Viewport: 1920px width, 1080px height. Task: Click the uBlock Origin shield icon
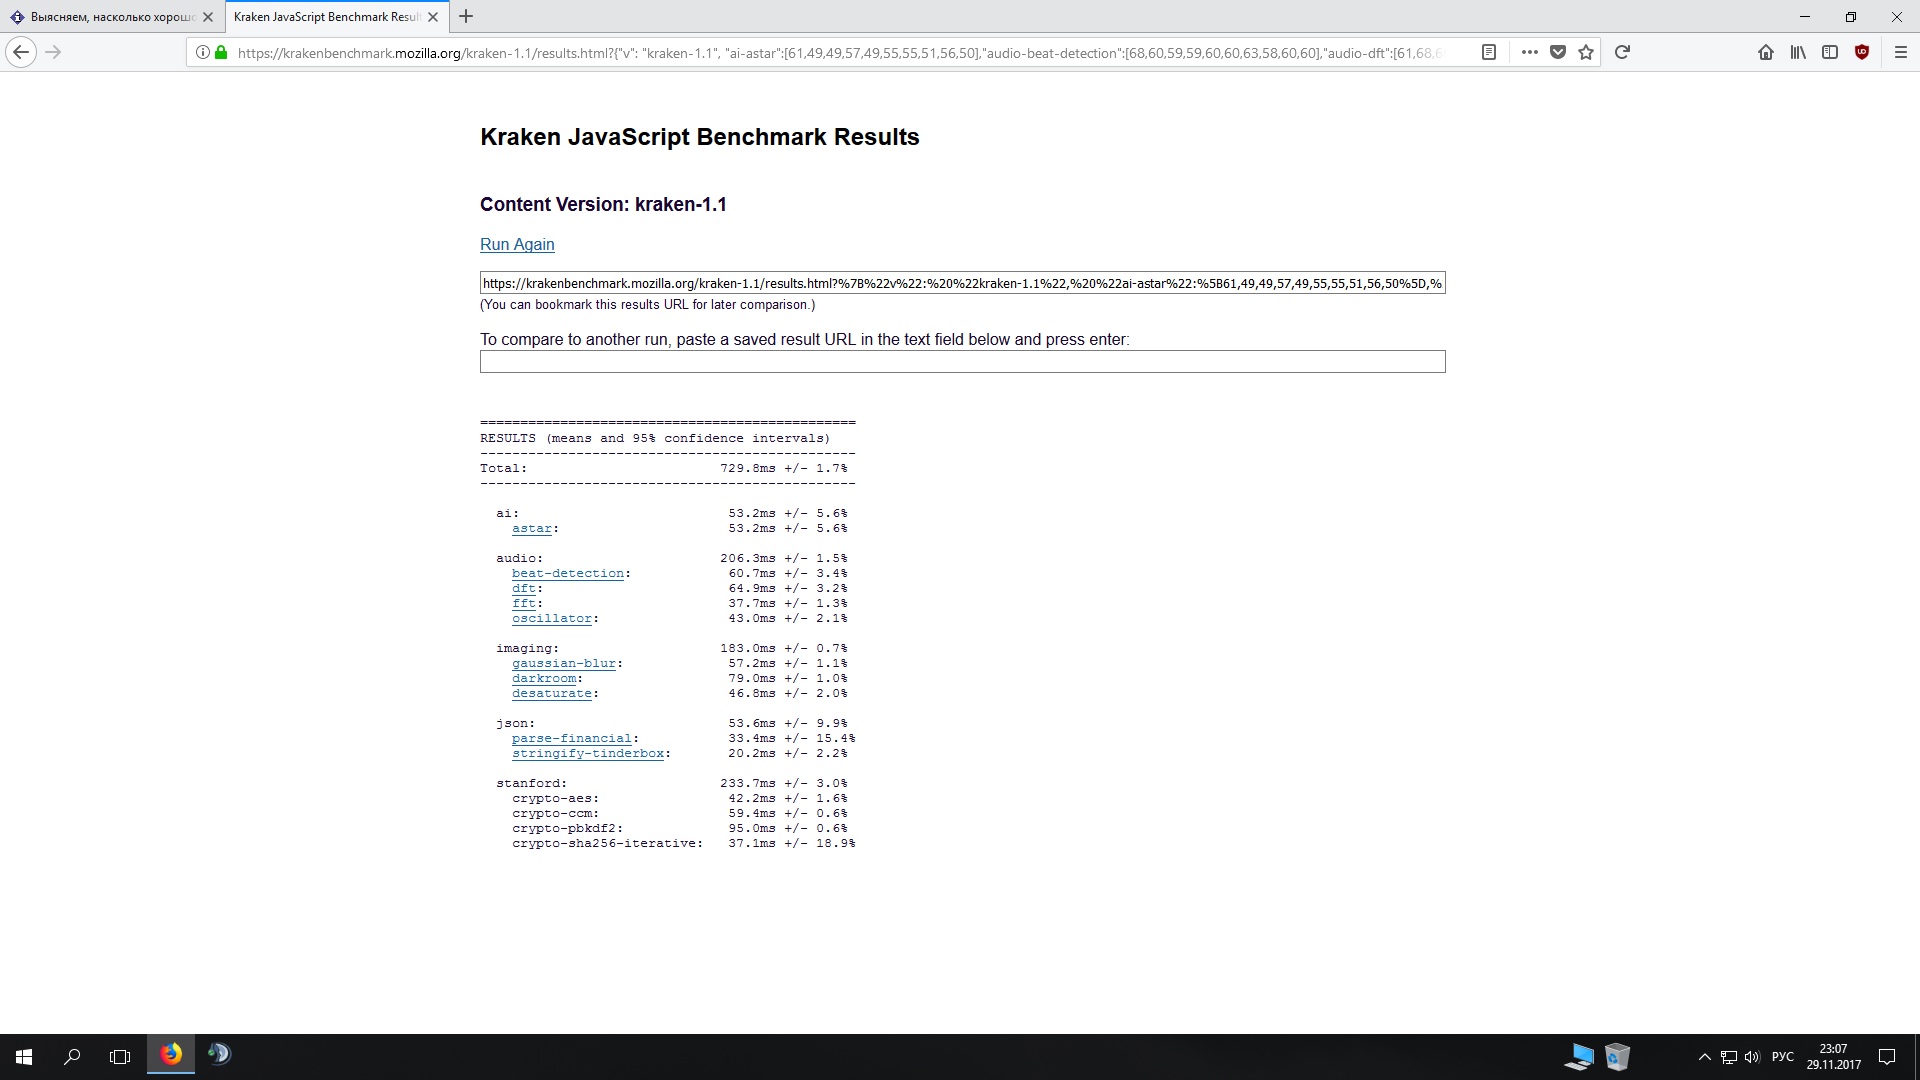(x=1862, y=52)
